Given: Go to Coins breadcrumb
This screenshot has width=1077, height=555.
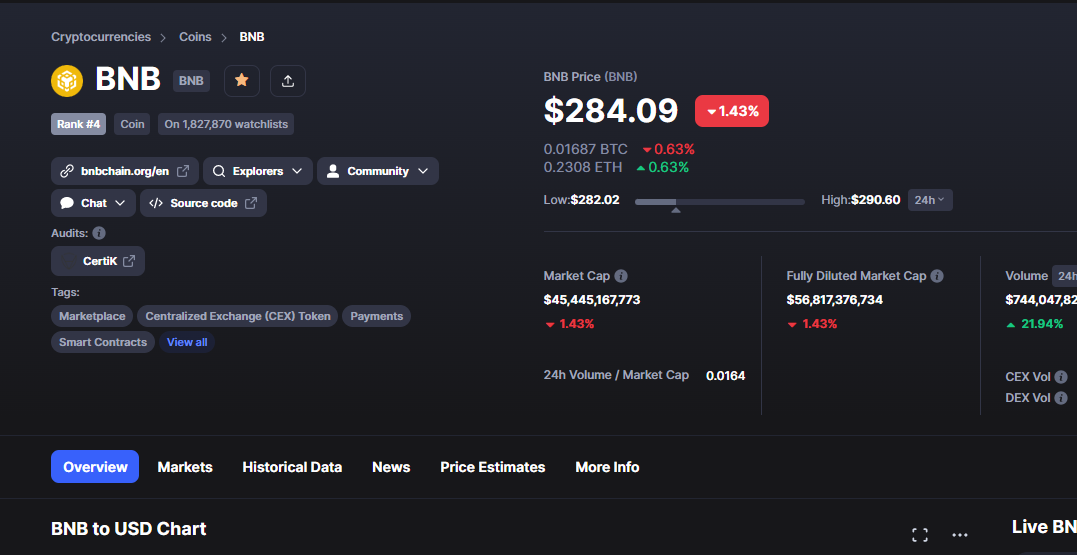Looking at the screenshot, I should pyautogui.click(x=195, y=37).
